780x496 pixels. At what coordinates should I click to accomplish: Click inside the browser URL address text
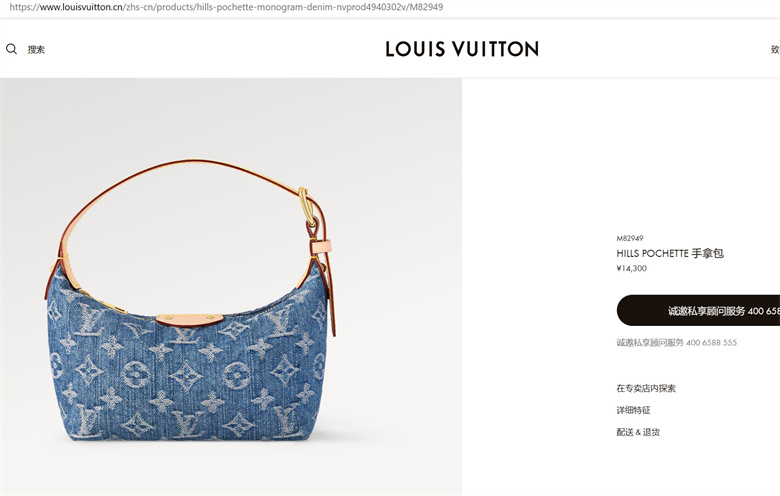(226, 7)
